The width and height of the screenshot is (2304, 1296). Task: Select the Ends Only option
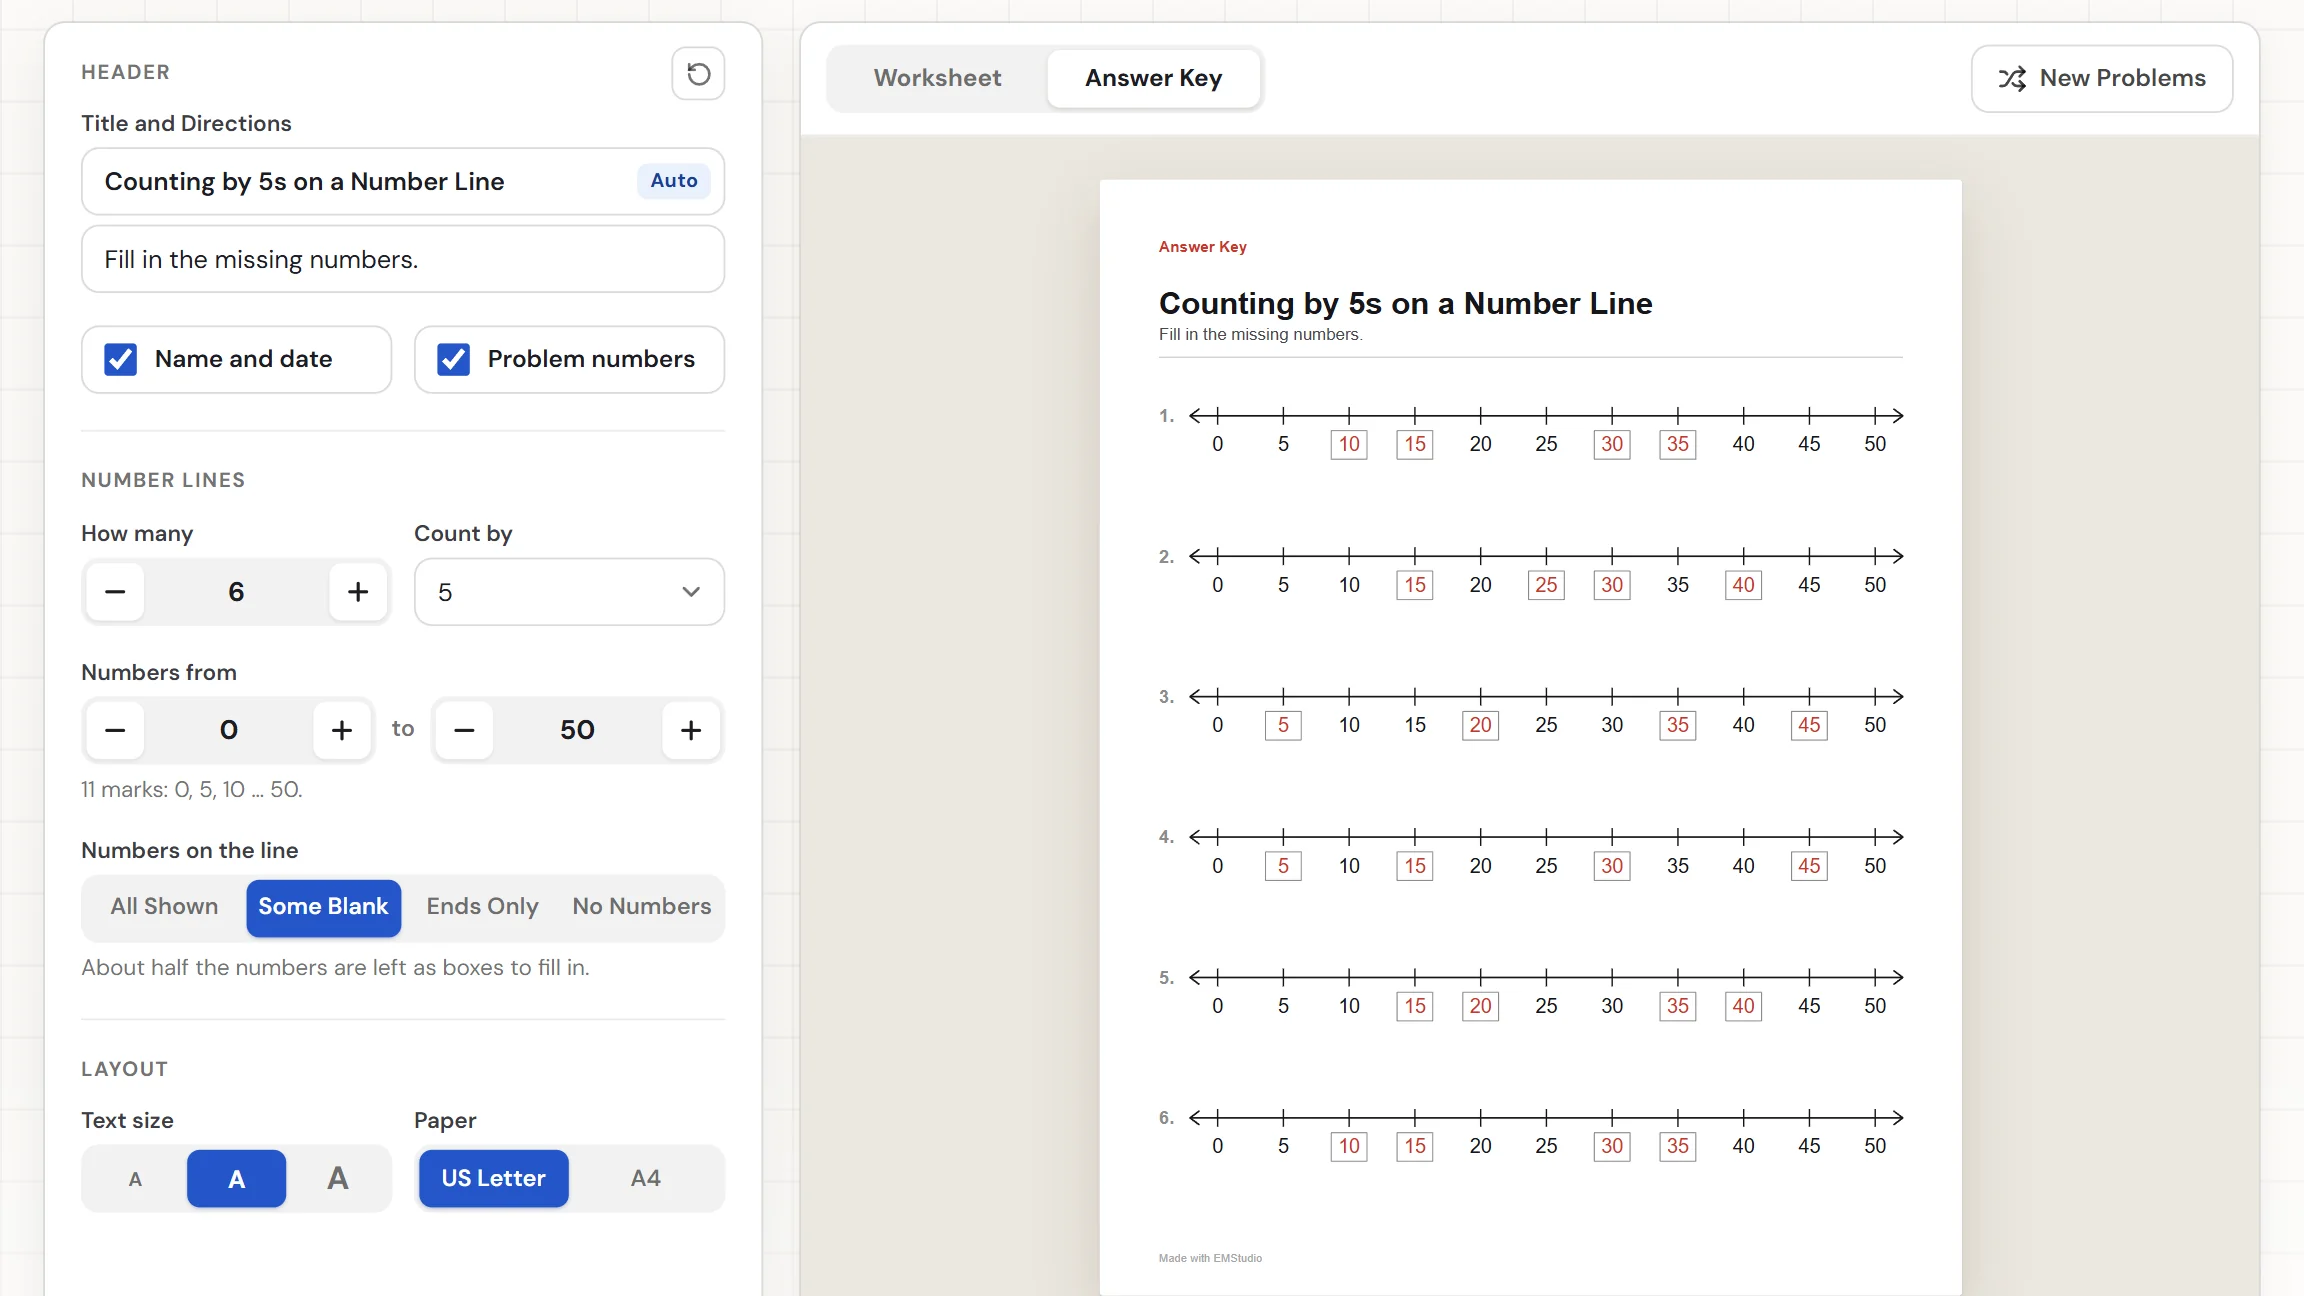482,907
